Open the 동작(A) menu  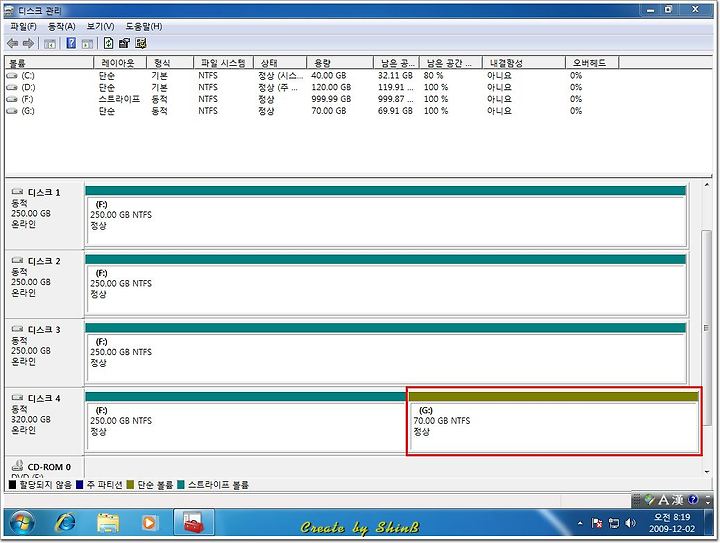[x=62, y=27]
